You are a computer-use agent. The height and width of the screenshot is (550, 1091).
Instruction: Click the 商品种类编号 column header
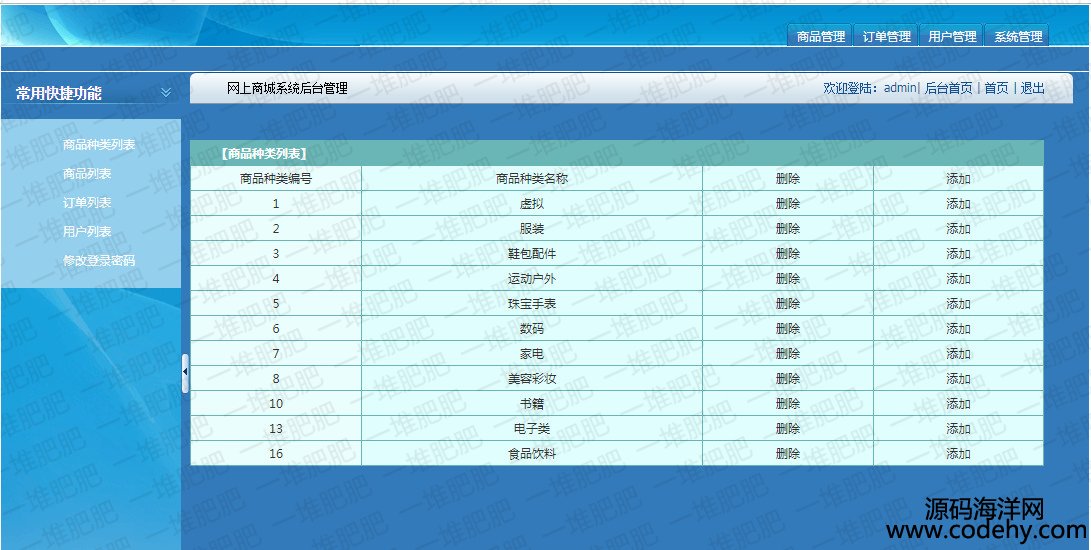(276, 179)
